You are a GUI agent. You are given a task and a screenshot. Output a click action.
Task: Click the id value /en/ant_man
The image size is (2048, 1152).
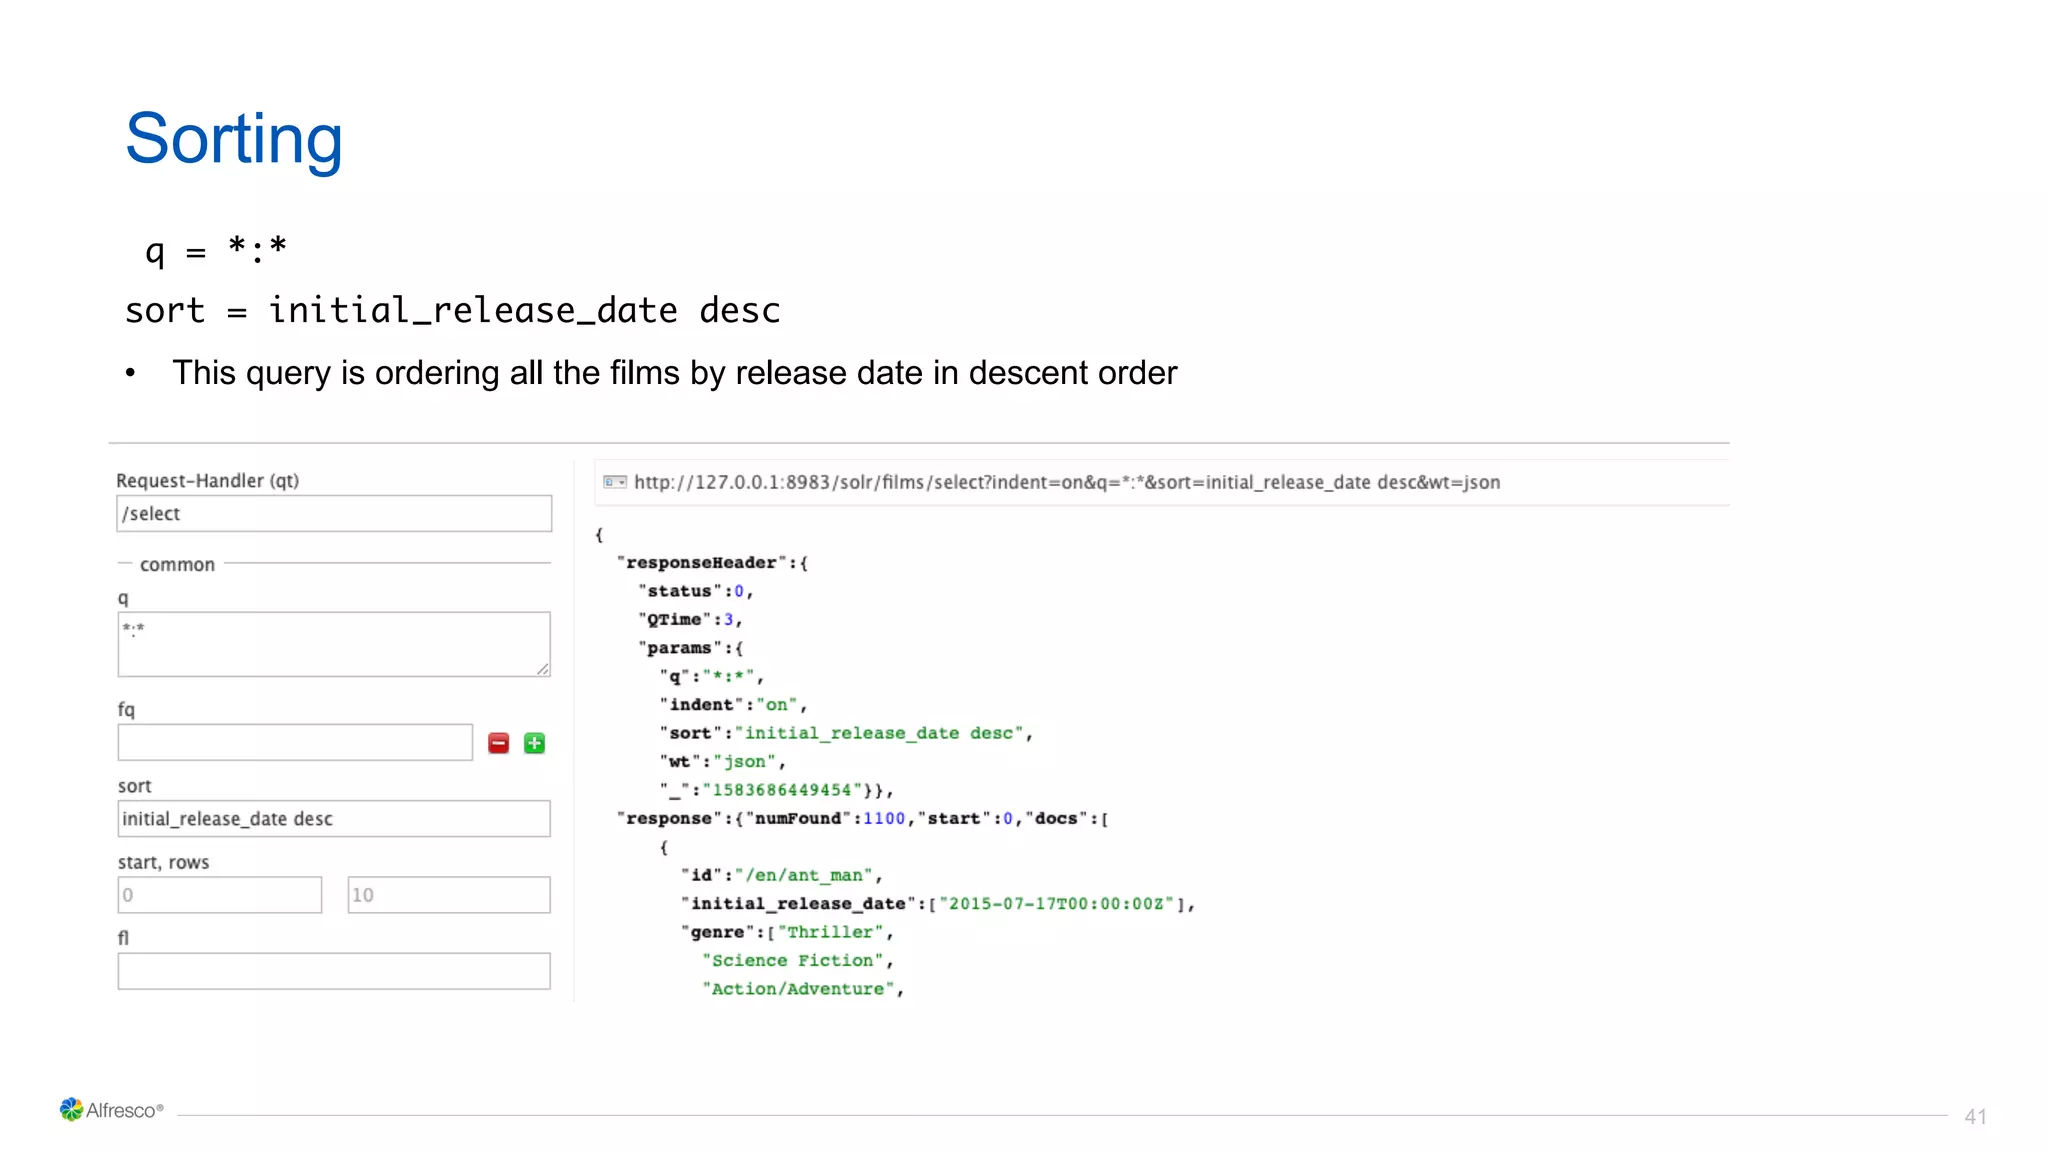pos(804,875)
